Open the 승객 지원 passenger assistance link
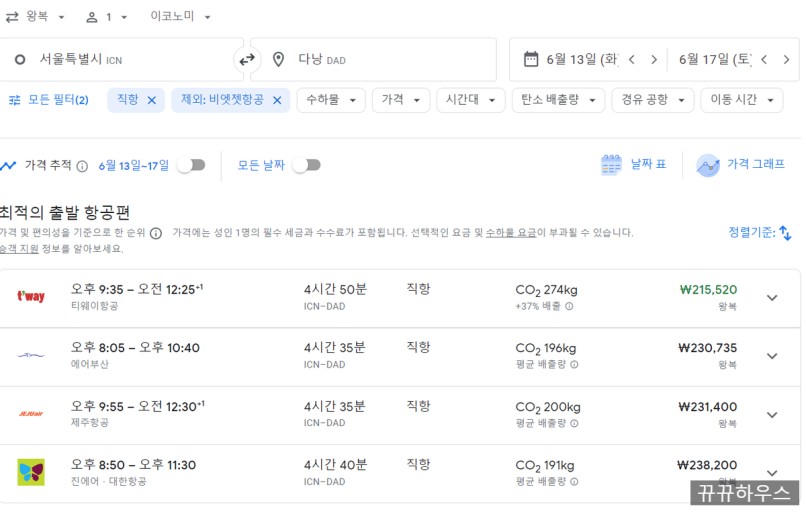 (19, 249)
